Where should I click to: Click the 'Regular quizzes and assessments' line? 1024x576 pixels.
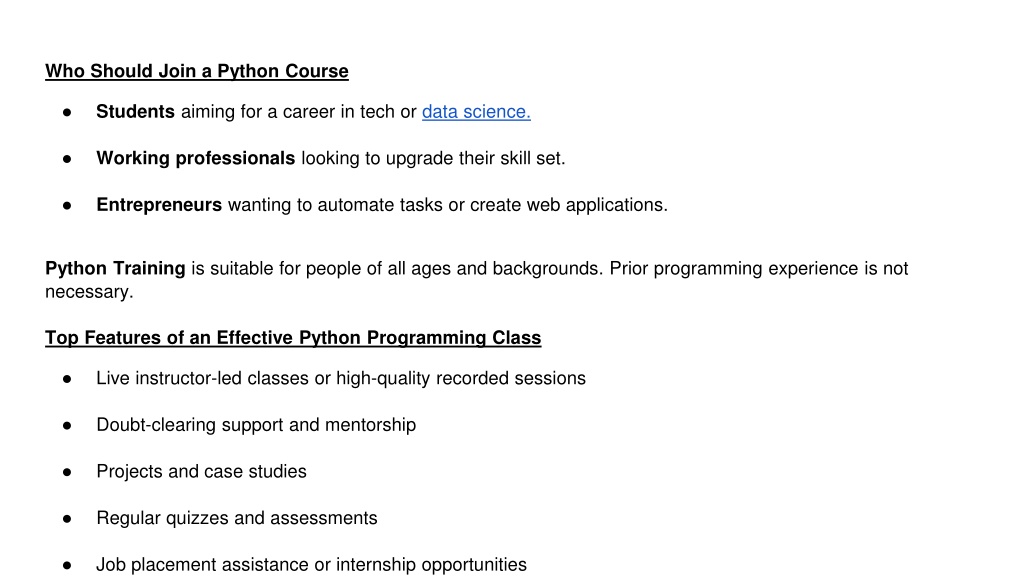coord(237,518)
